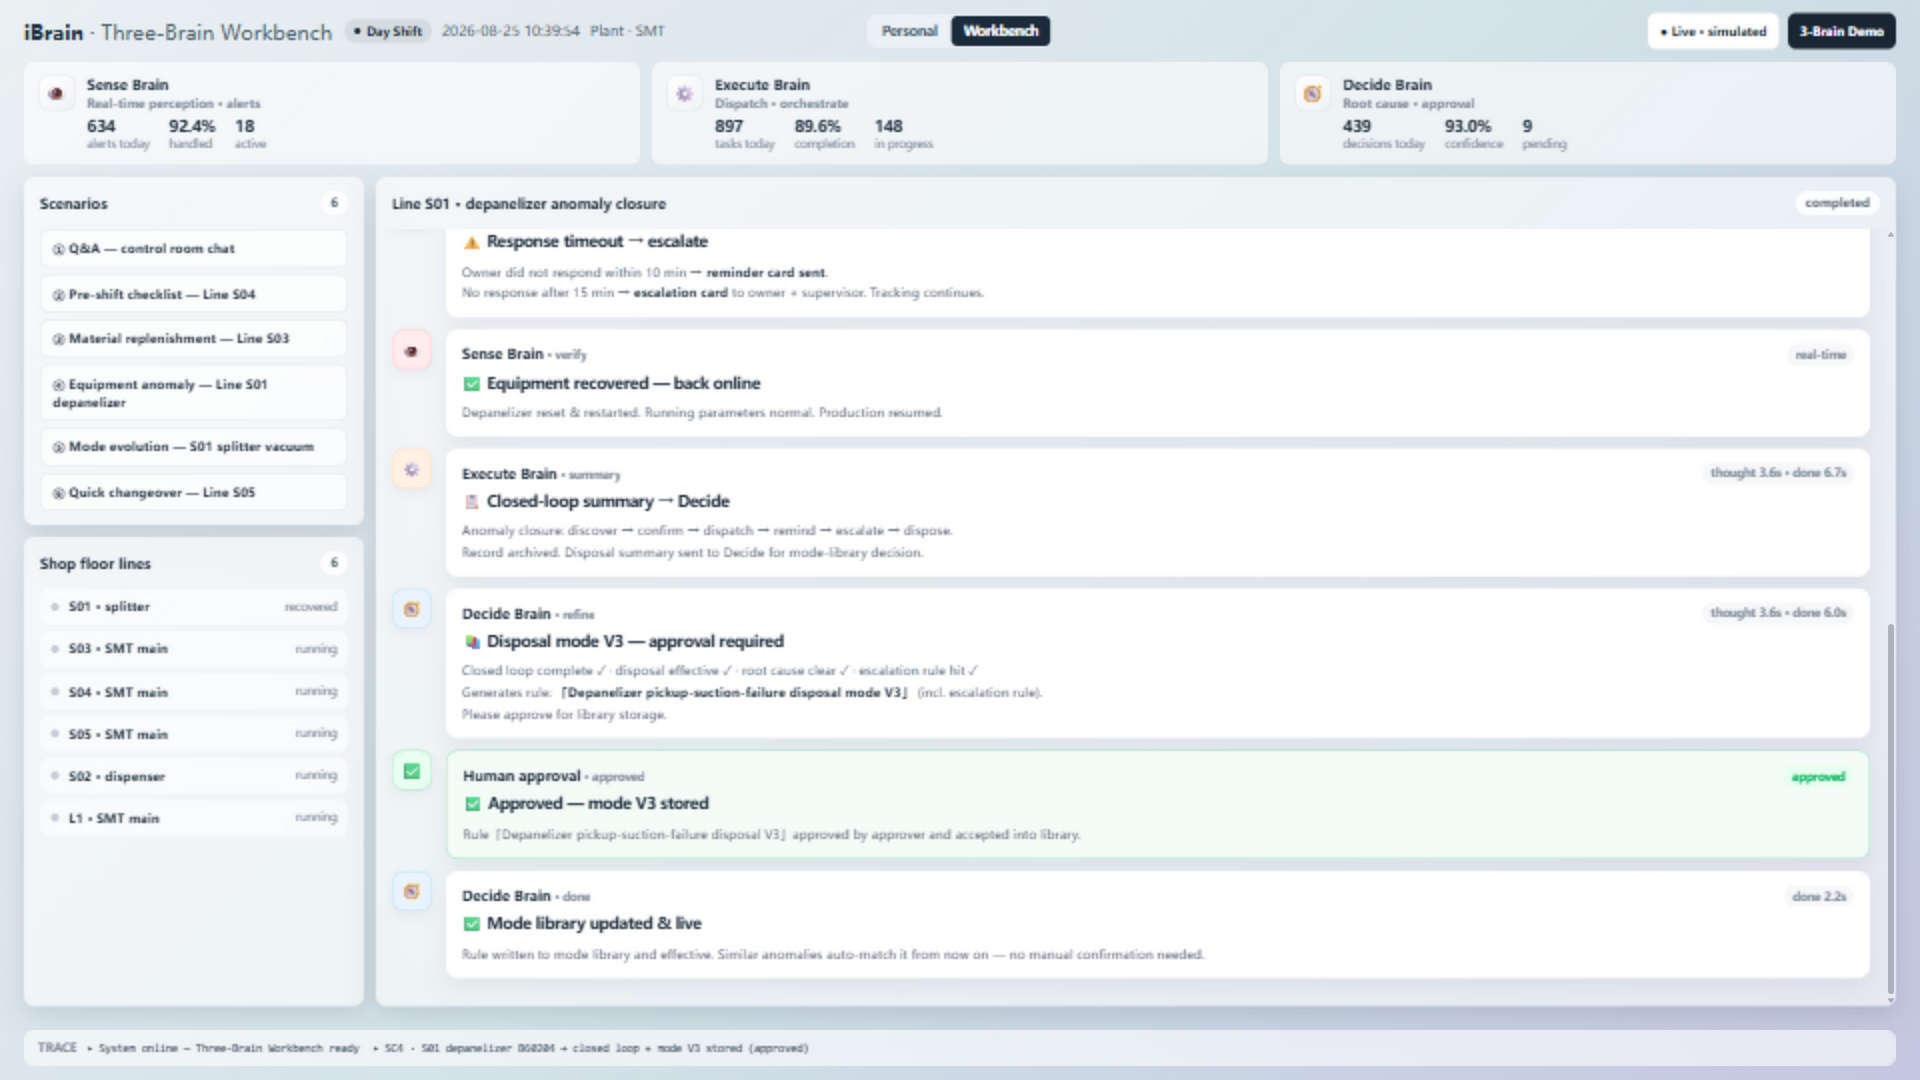This screenshot has width=1920, height=1080.
Task: Click the Shop floor lines count badge 6
Action: point(334,563)
